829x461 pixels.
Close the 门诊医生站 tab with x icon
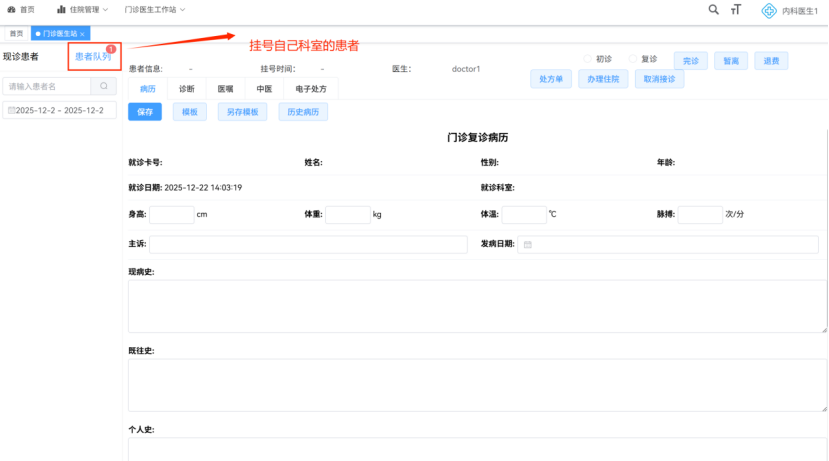pyautogui.click(x=82, y=34)
